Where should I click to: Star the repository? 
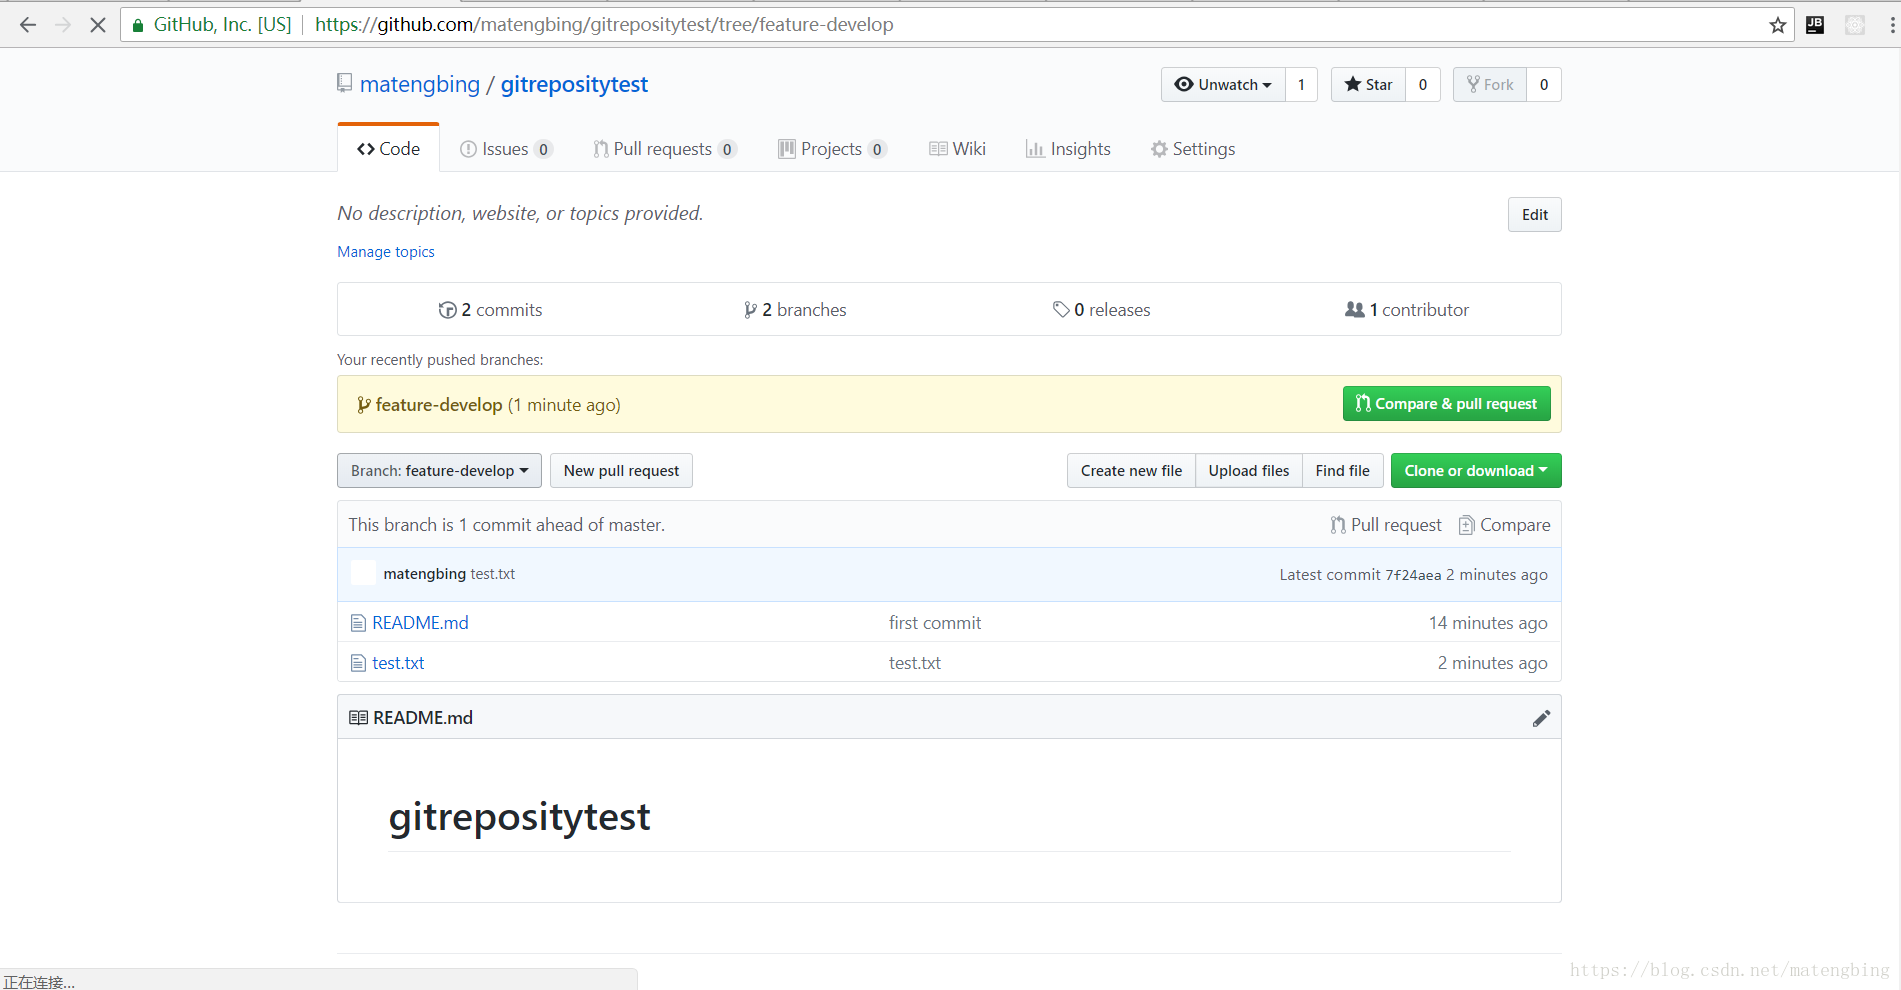coord(1368,85)
